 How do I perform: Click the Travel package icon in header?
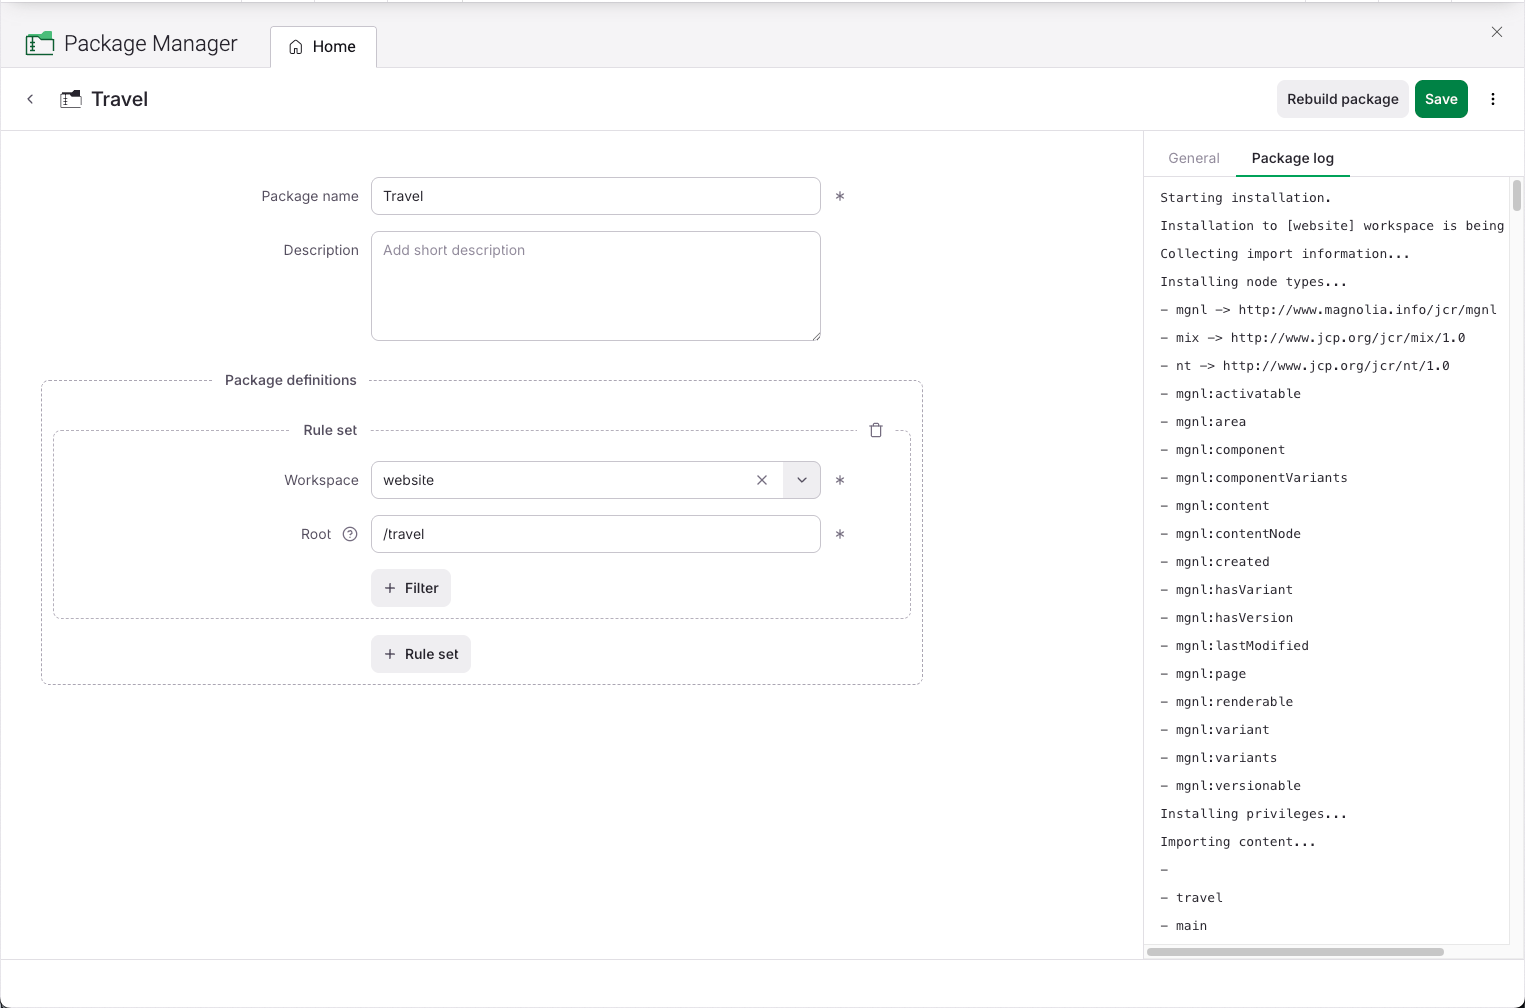point(71,99)
